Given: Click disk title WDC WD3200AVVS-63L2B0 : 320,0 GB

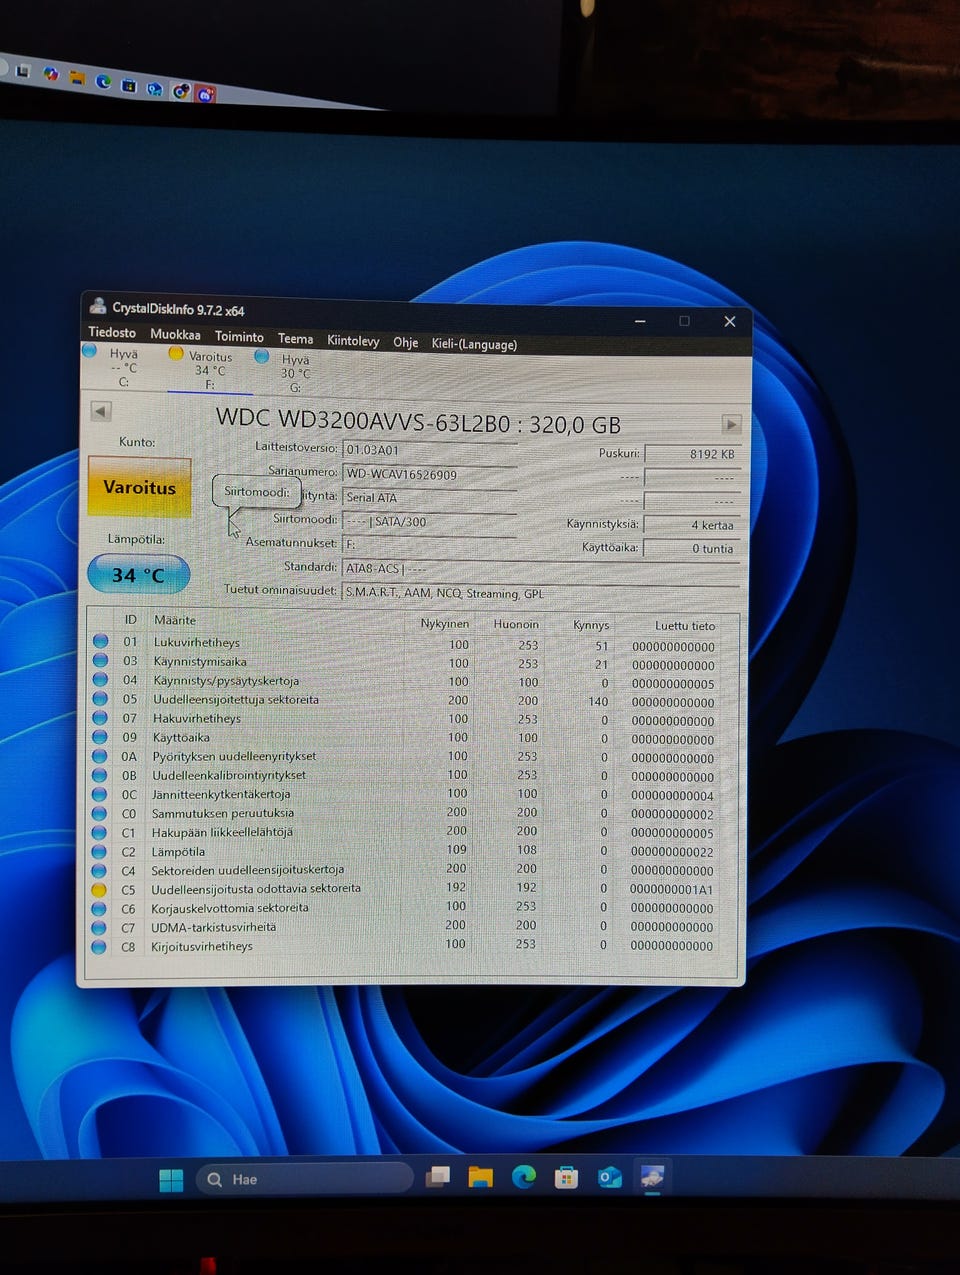Looking at the screenshot, I should click(418, 422).
